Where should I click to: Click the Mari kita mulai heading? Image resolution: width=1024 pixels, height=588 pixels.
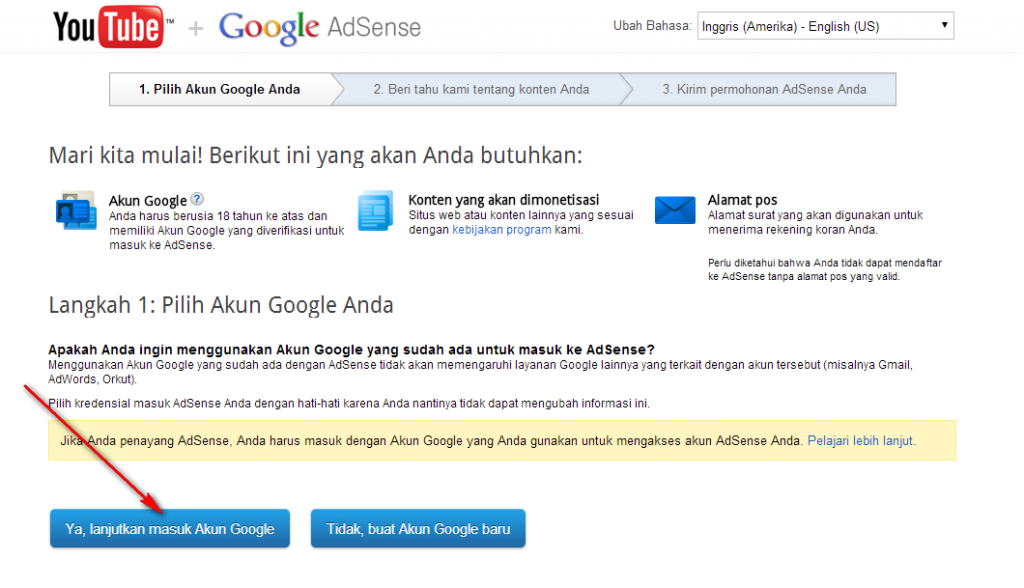tap(315, 155)
